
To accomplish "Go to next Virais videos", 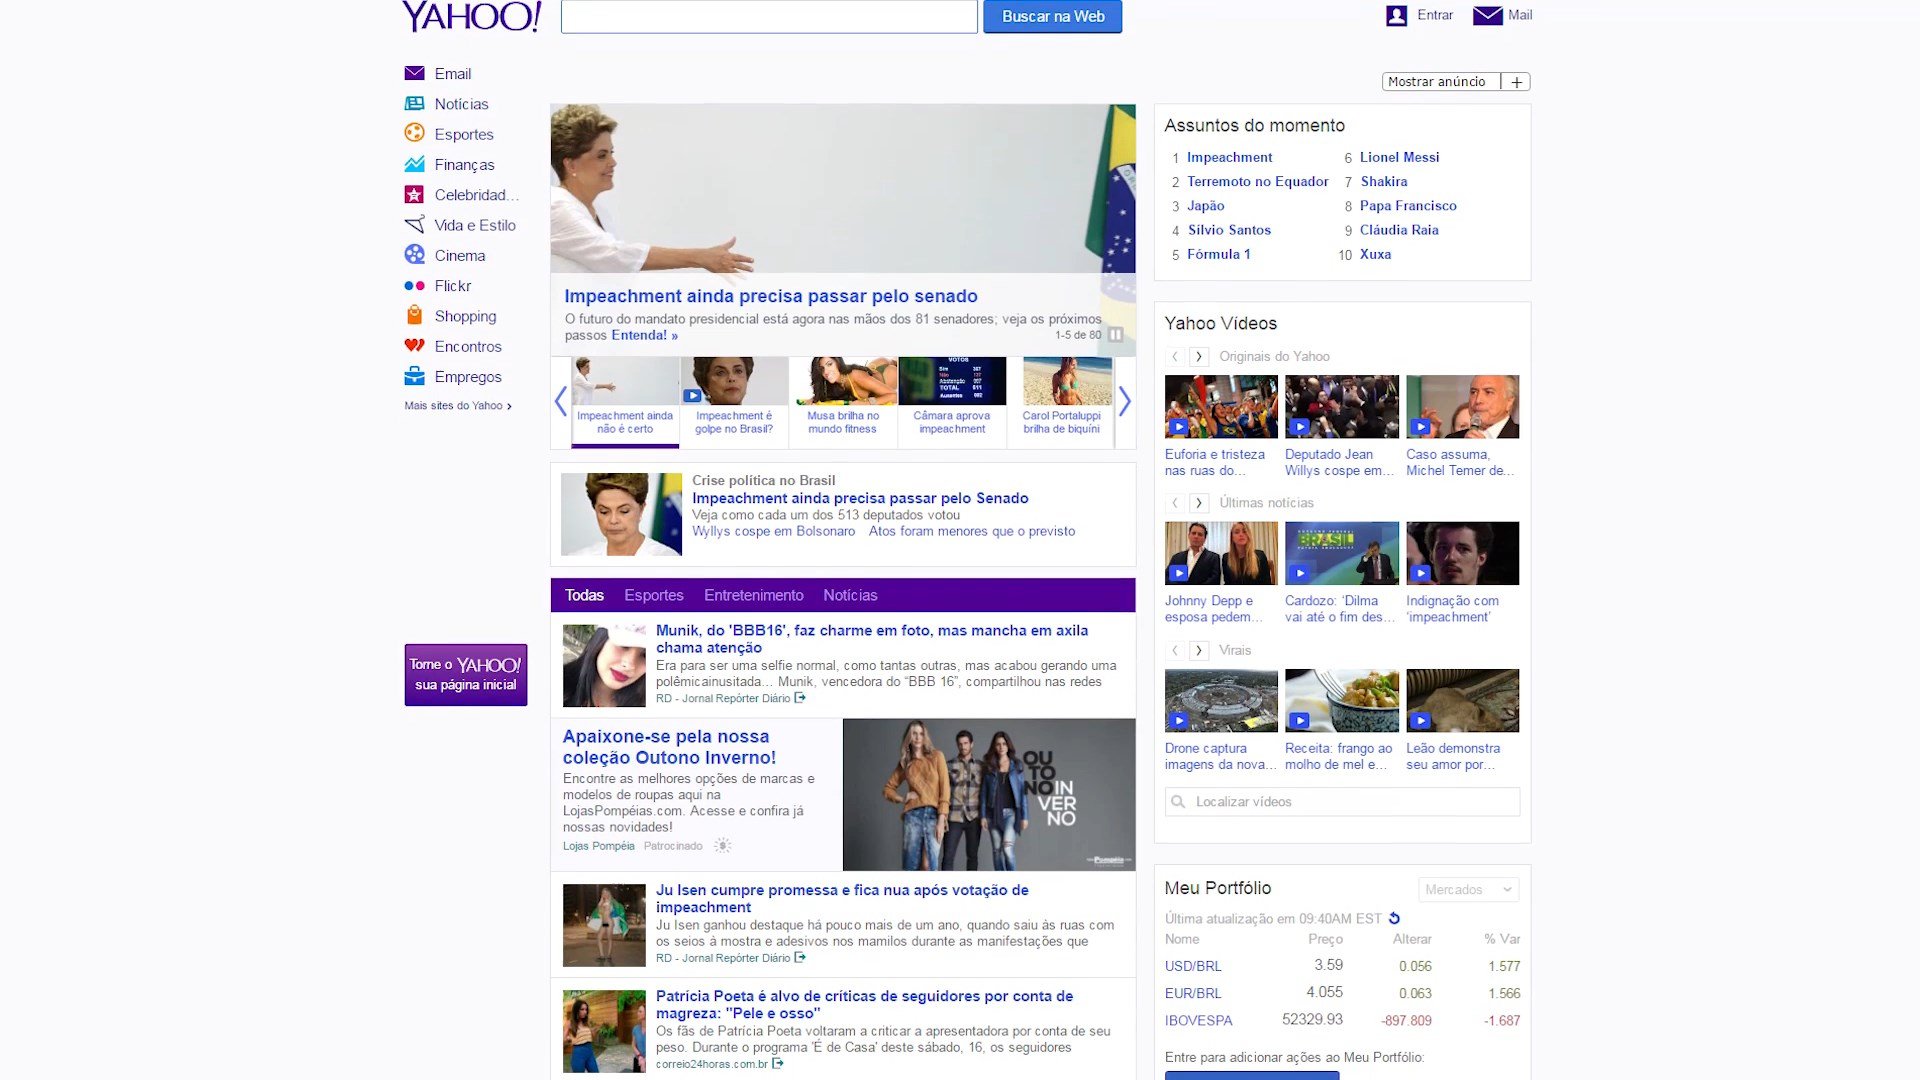I will point(1198,650).
